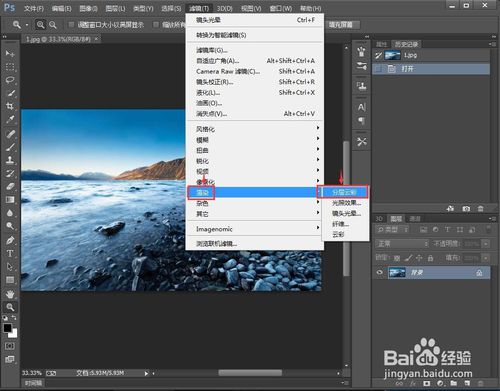The height and width of the screenshot is (391, 500).
Task: Select the Eraser tool
Action: [10, 186]
